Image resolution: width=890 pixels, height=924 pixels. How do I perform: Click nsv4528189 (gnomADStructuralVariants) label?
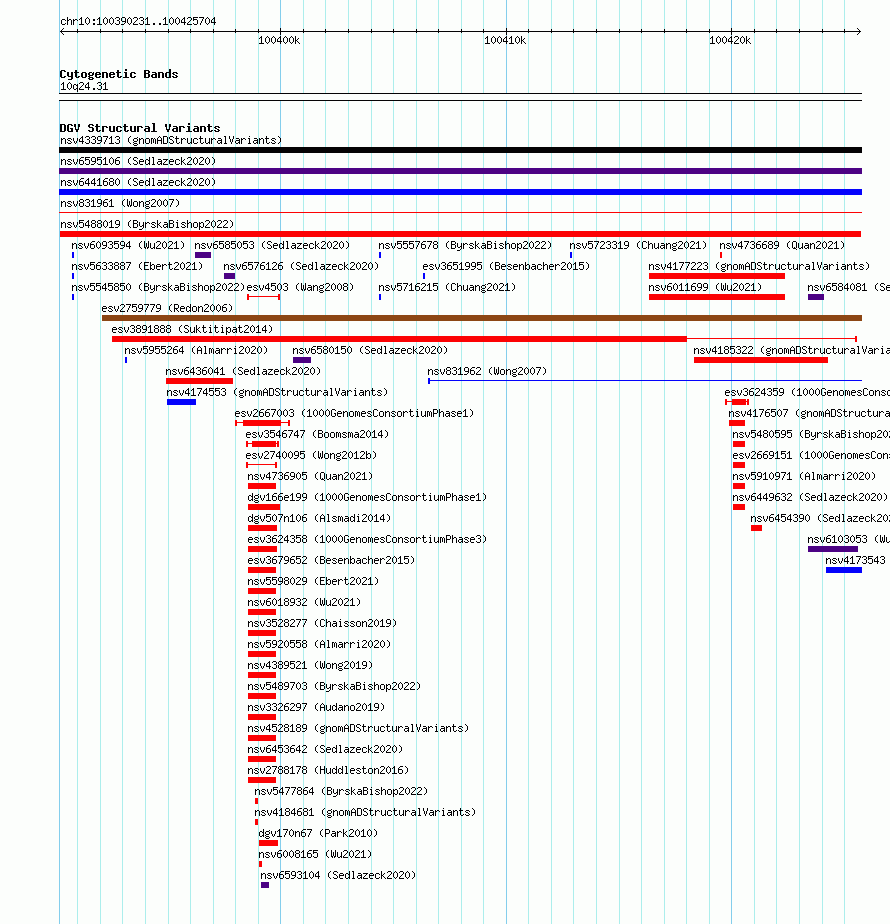pyautogui.click(x=358, y=729)
